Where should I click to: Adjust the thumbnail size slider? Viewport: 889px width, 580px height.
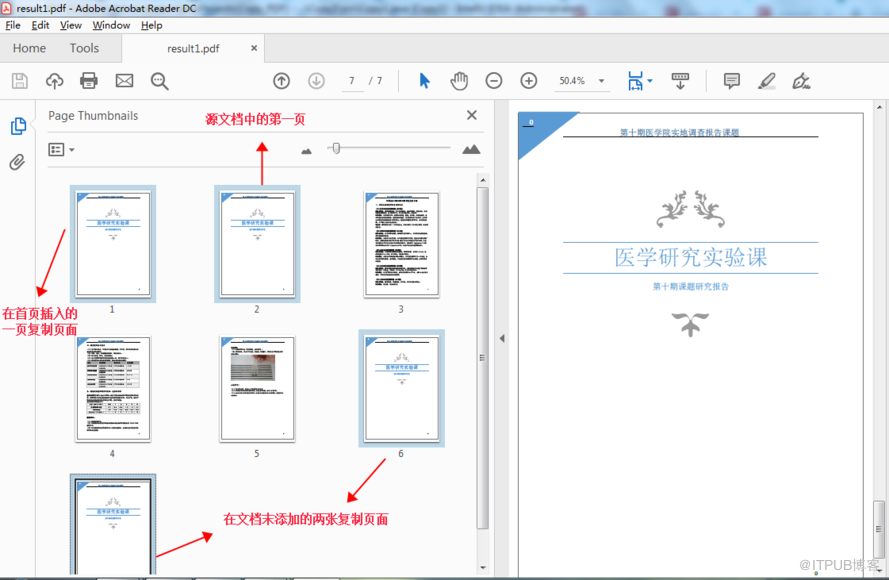337,149
